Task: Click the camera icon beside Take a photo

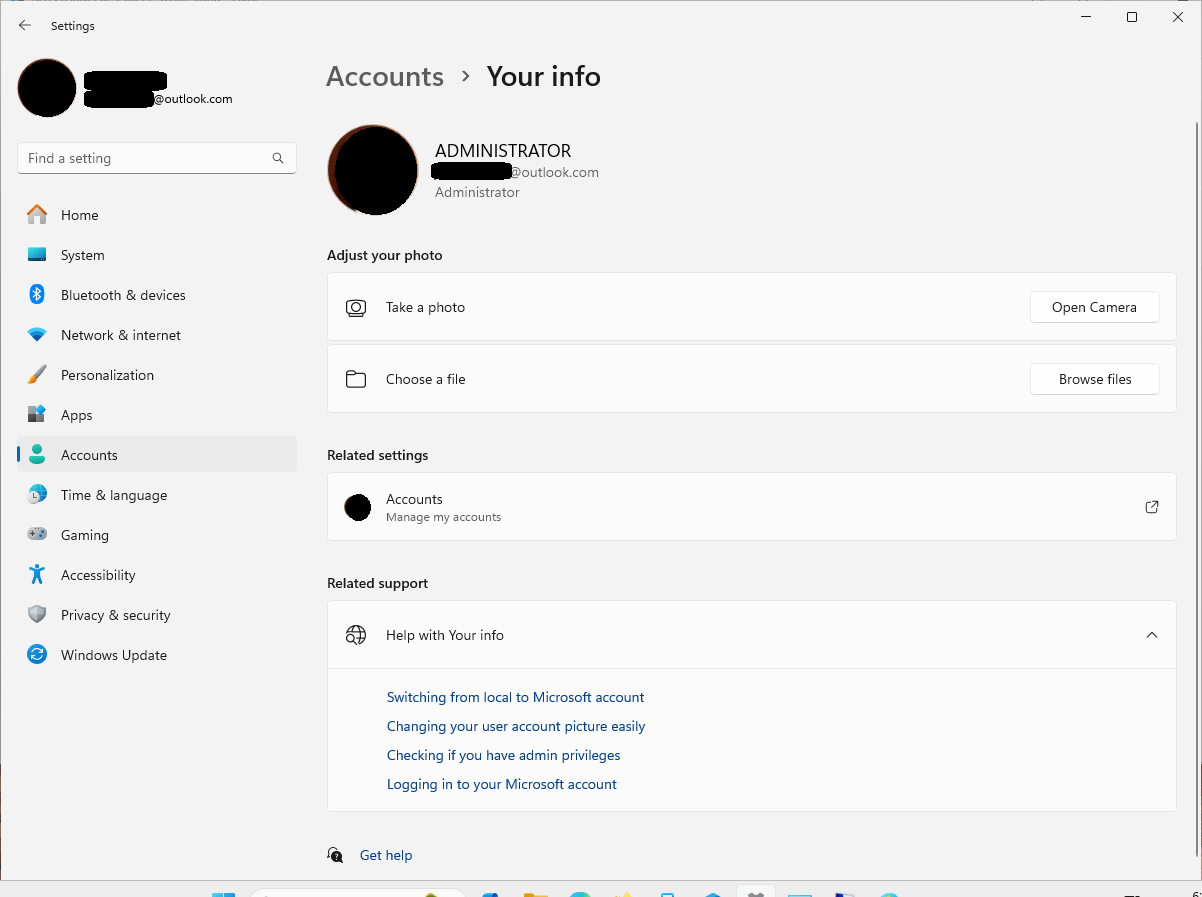Action: (x=356, y=308)
